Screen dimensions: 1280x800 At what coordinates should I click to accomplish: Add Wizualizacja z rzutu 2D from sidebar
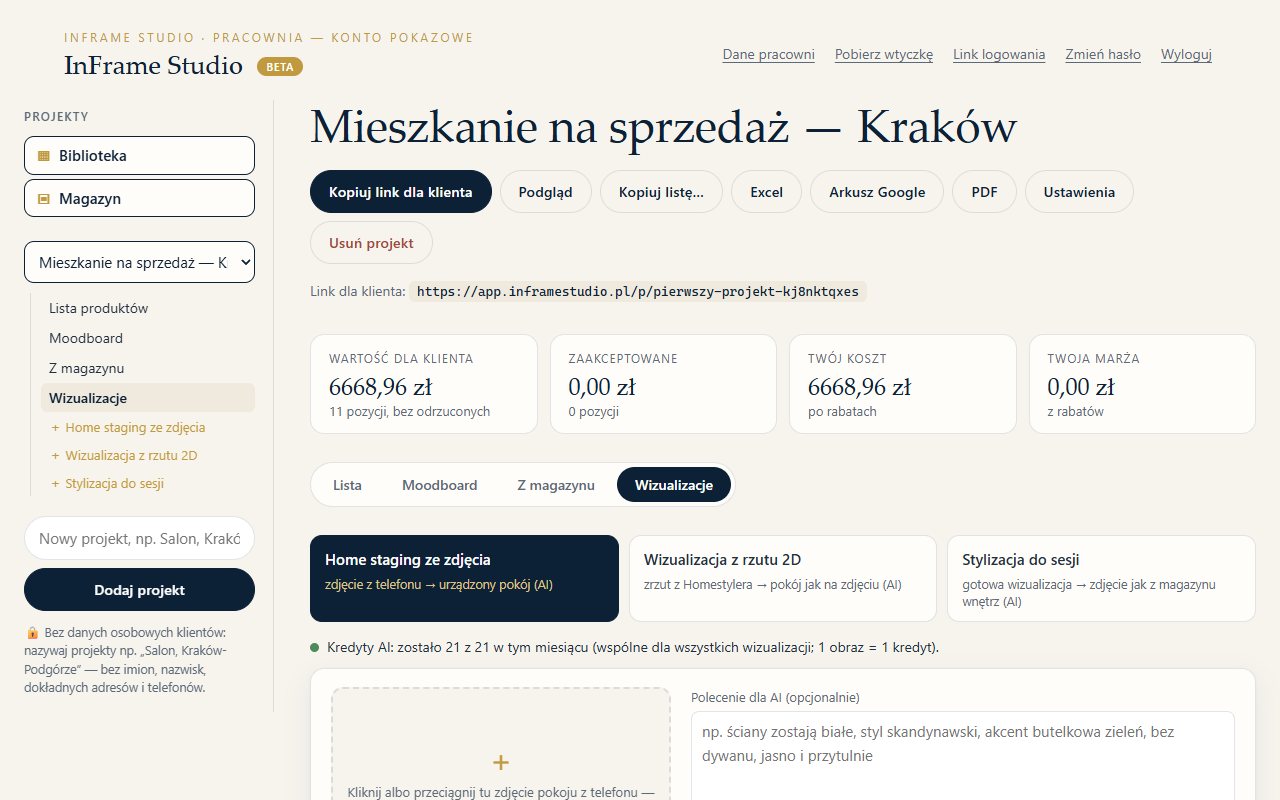124,455
